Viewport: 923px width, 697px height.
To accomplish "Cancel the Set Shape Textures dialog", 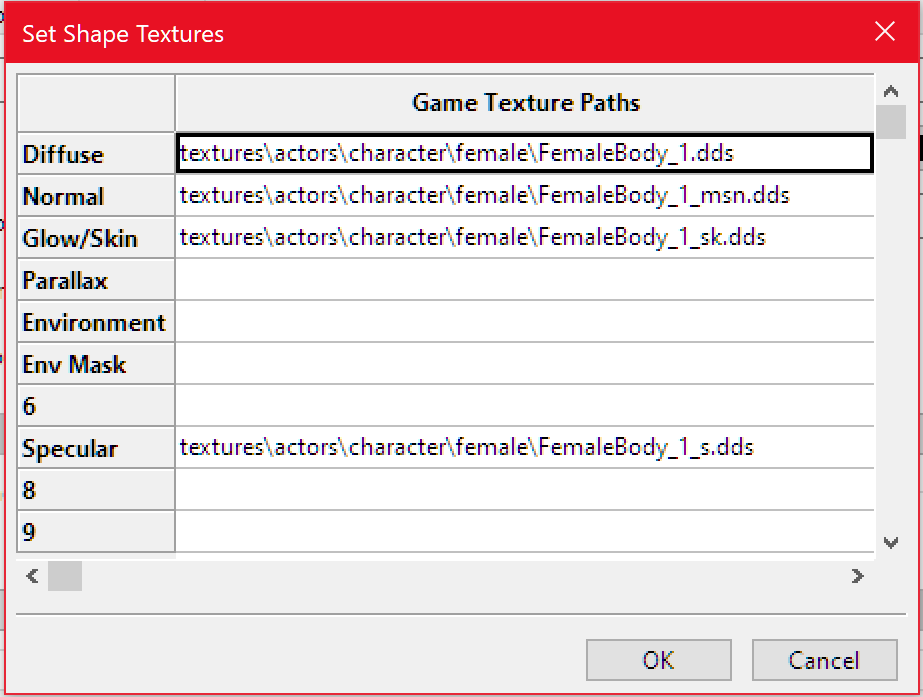I will coord(824,660).
